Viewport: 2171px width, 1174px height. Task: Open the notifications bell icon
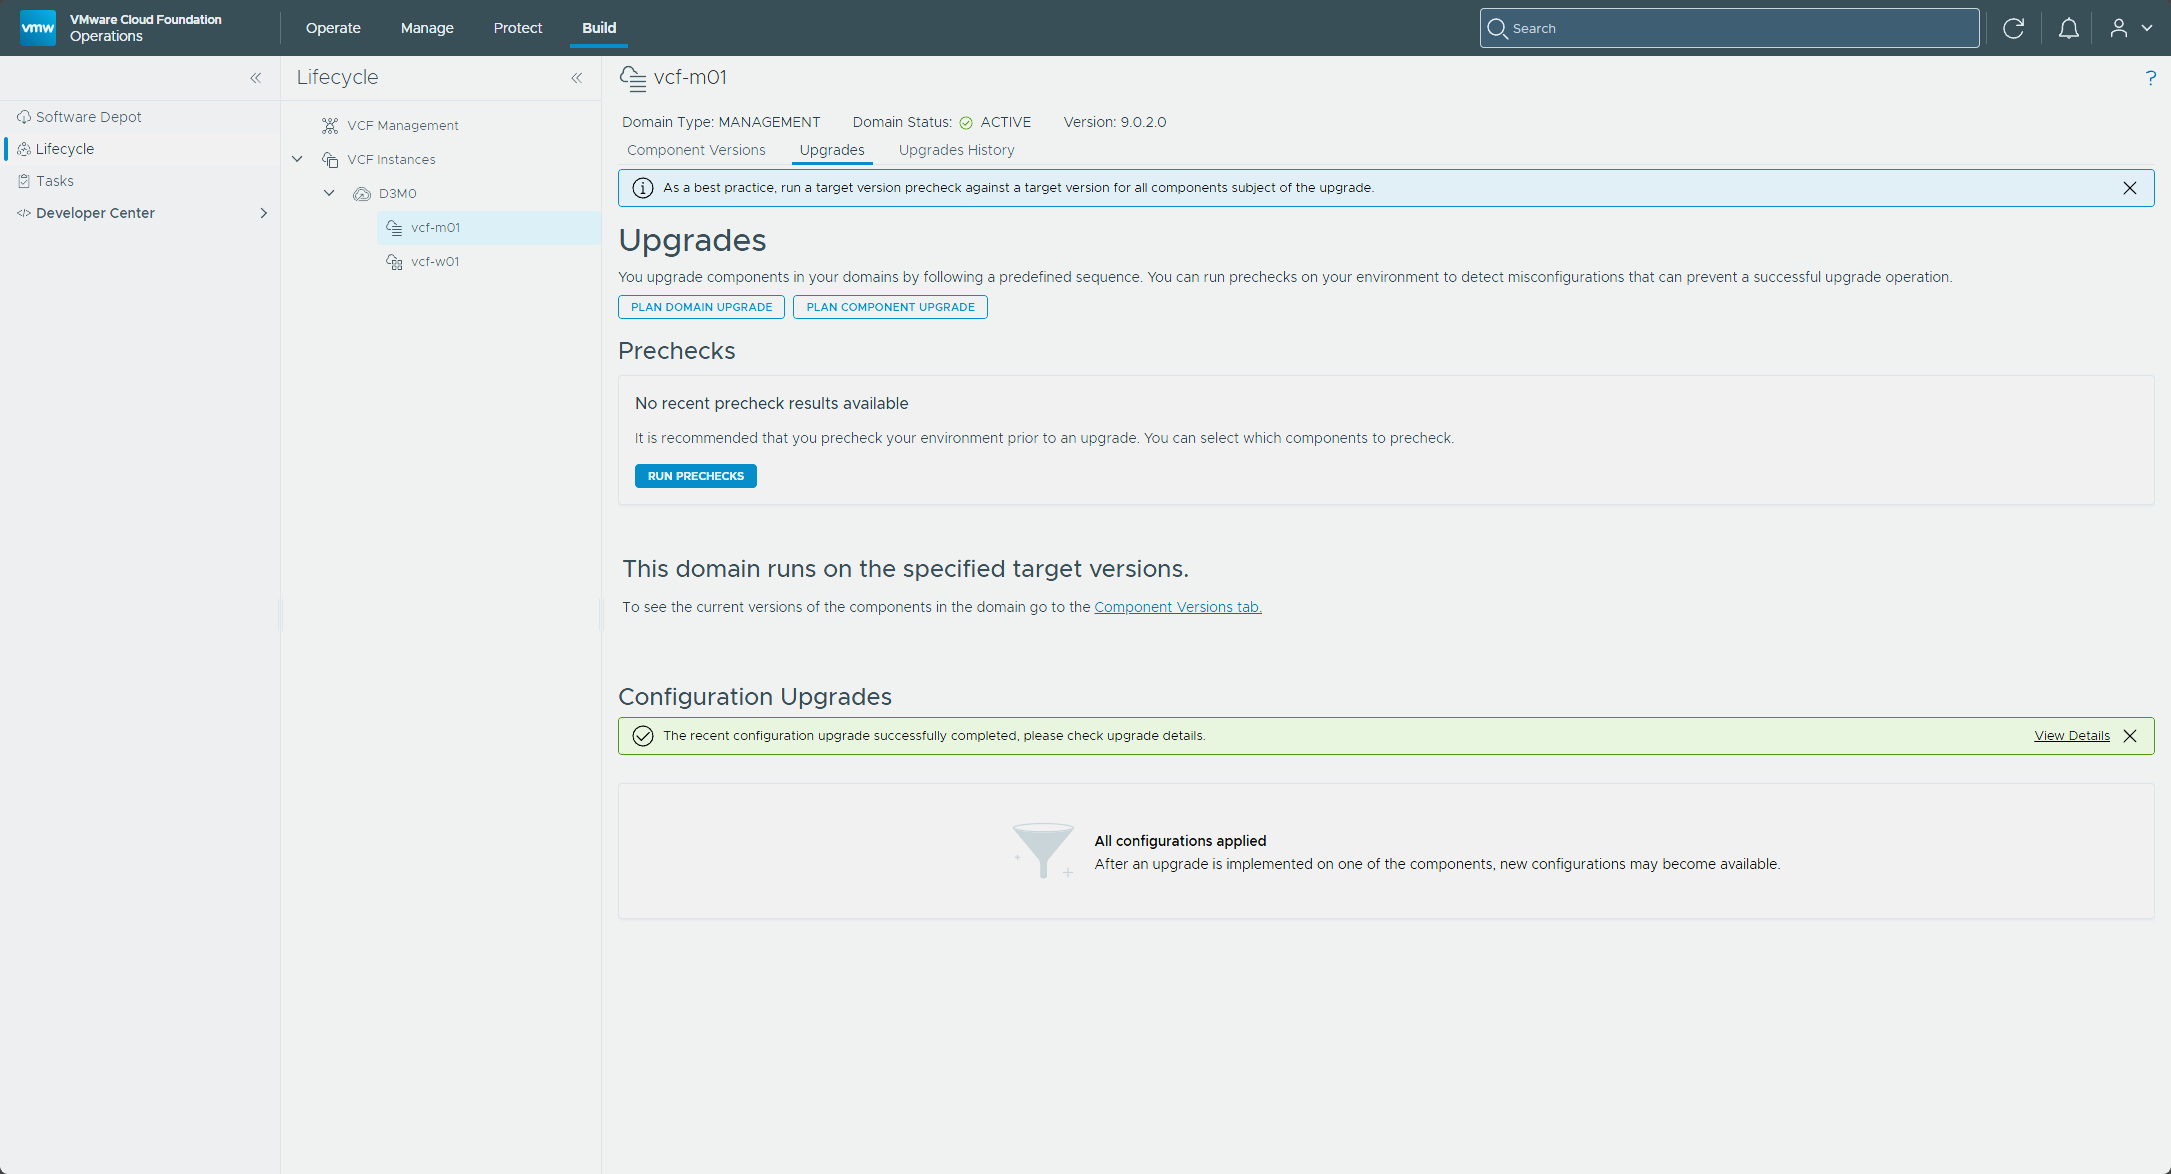coord(2068,28)
